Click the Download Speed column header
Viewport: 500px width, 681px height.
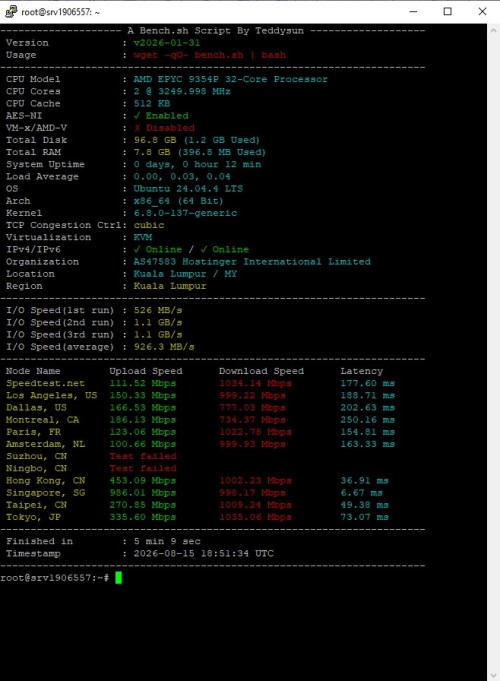pyautogui.click(x=261, y=371)
